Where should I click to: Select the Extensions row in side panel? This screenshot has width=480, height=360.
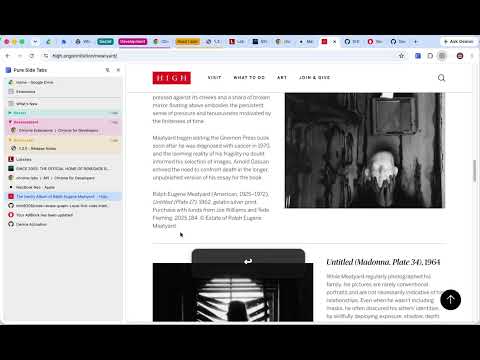(x=63, y=92)
